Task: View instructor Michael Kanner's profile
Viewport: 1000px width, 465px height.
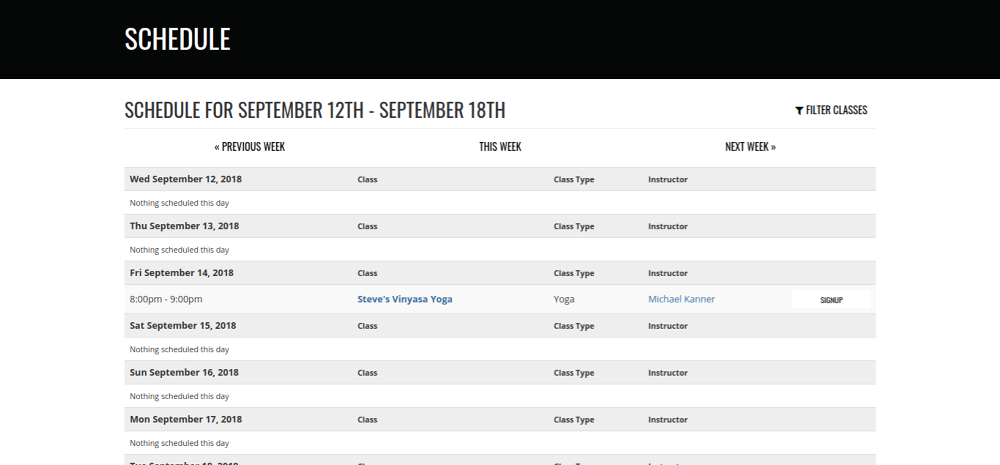Action: [681, 299]
